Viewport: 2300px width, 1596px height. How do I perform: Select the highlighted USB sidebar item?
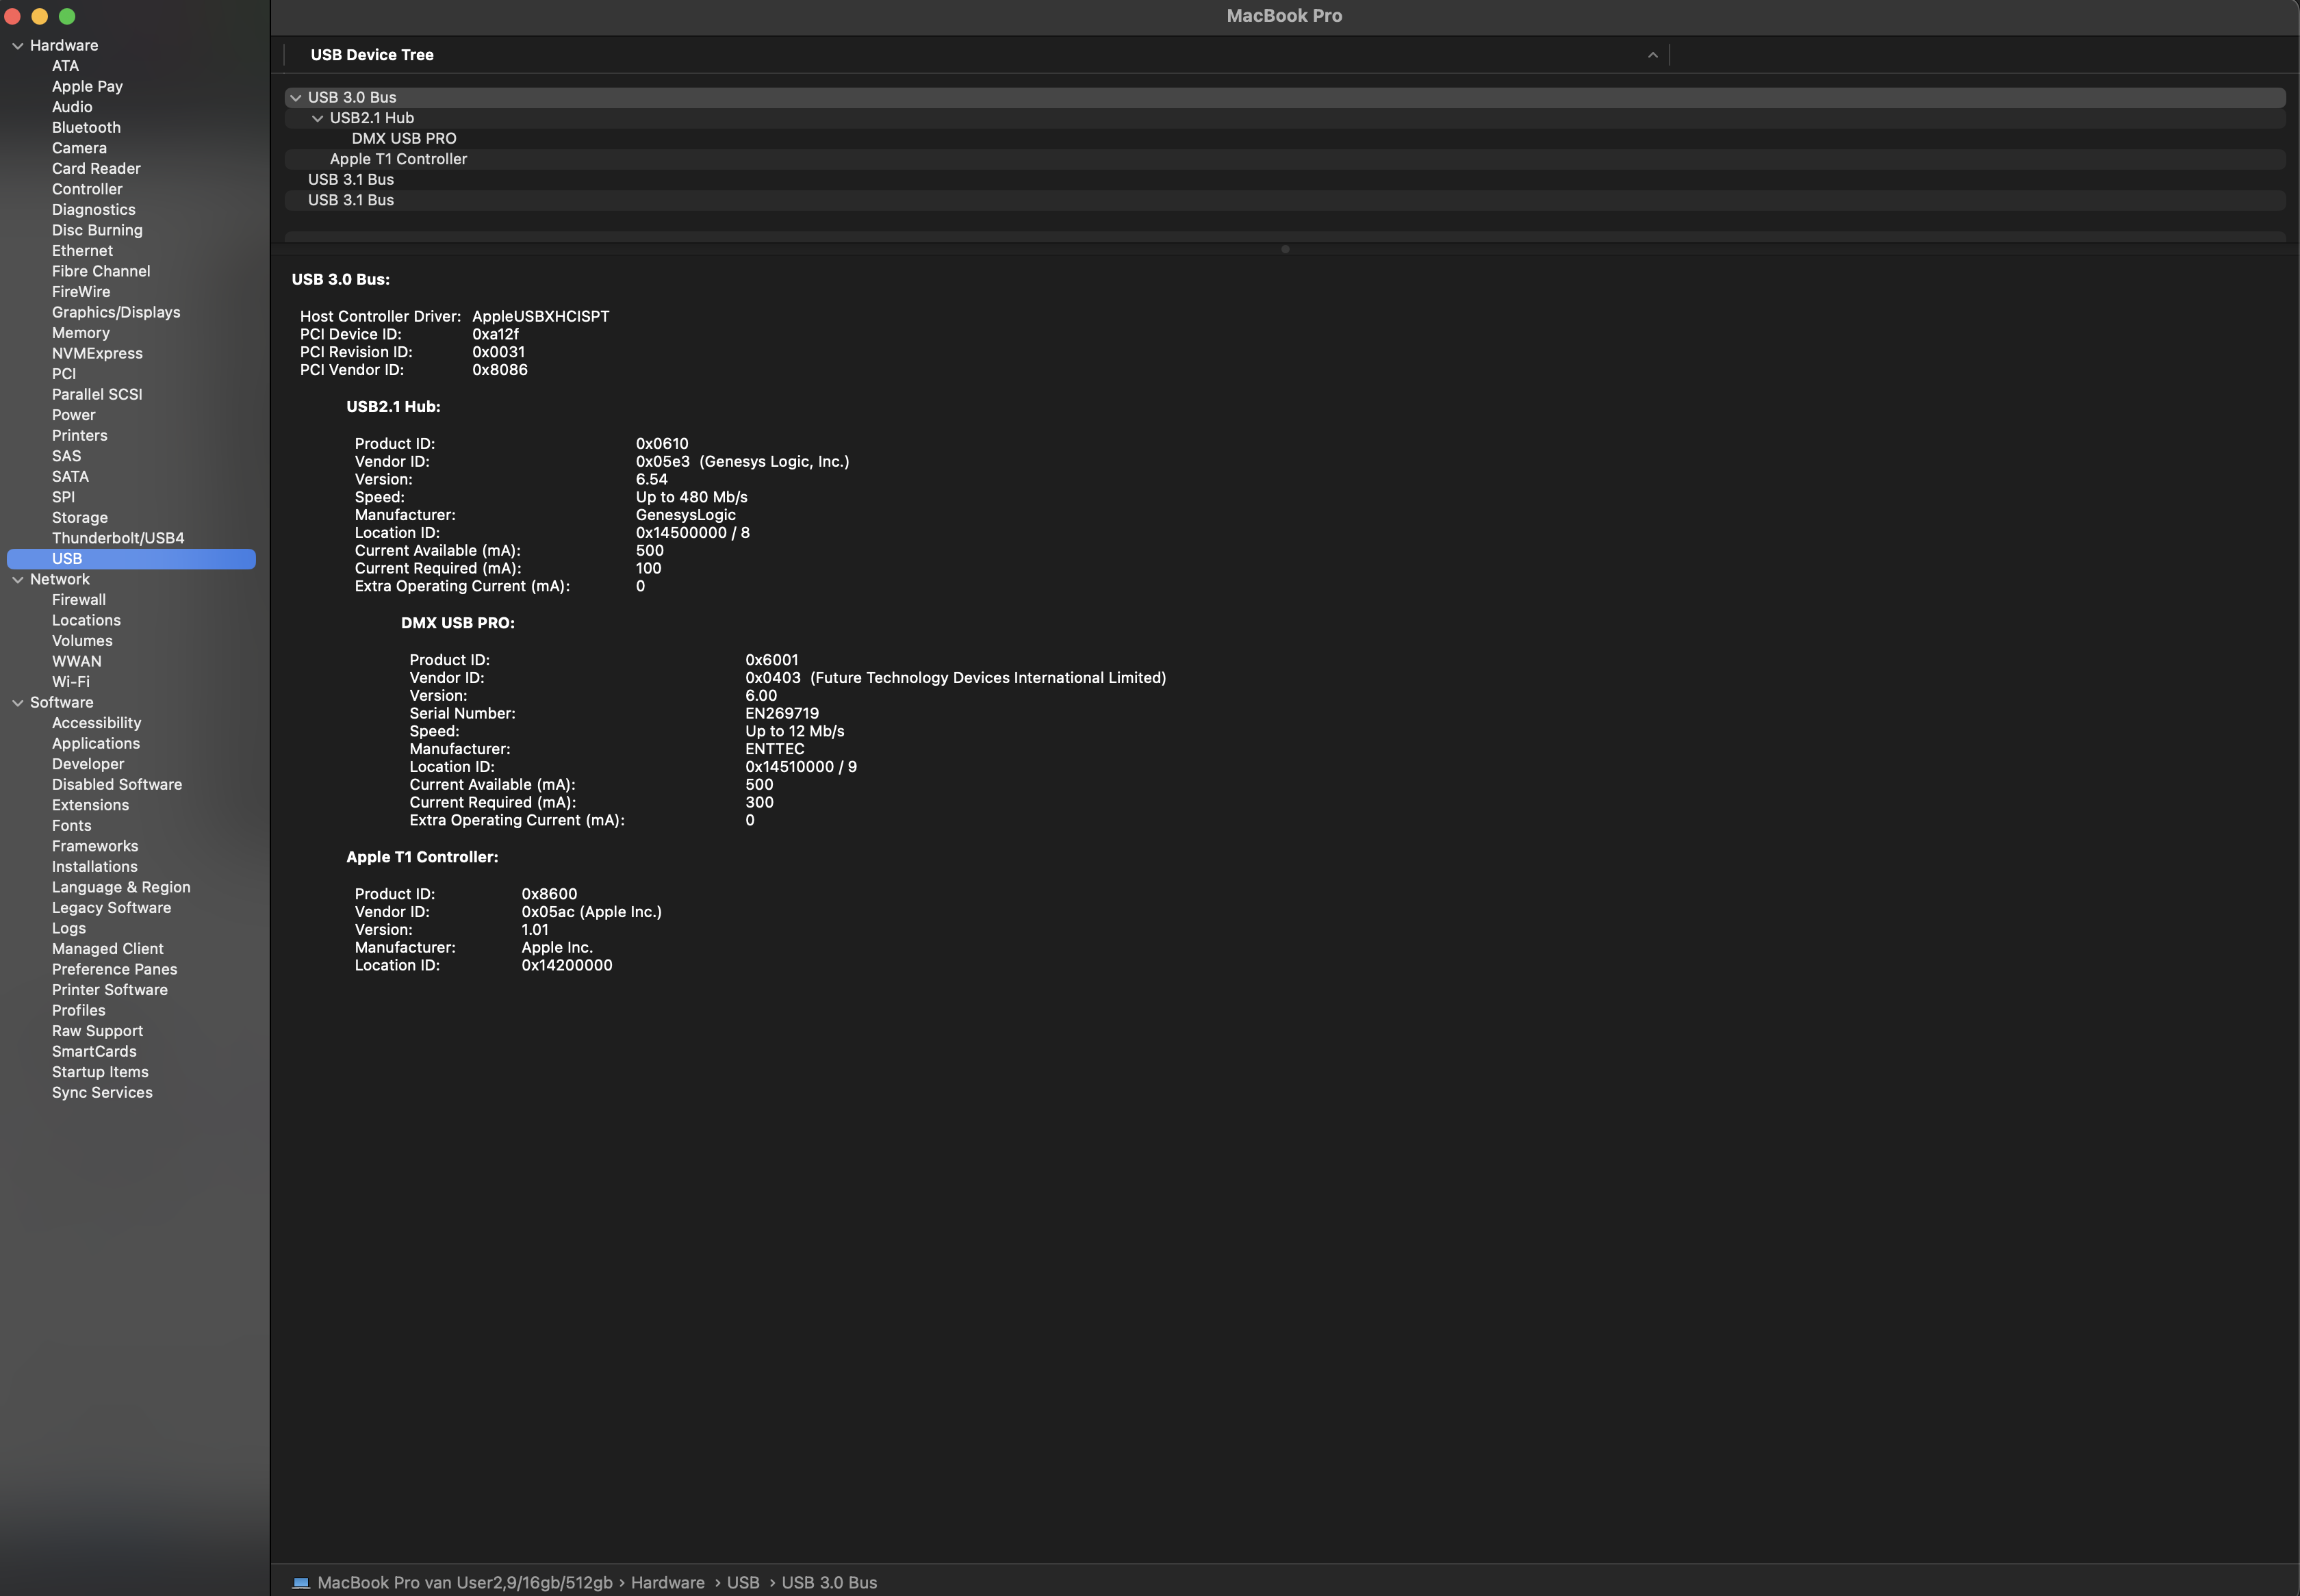point(131,559)
